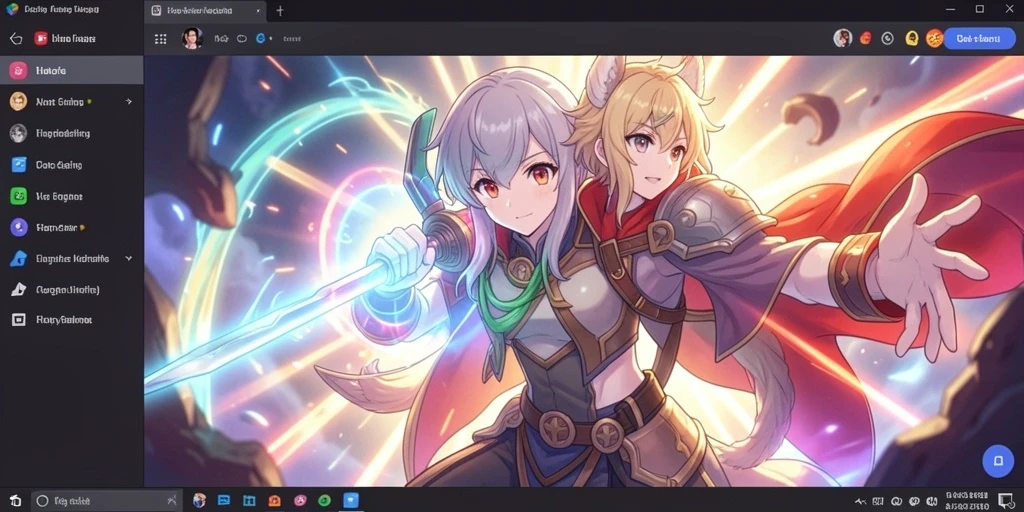Click the oval icon in toolbar
The height and width of the screenshot is (512, 1024).
(x=242, y=39)
